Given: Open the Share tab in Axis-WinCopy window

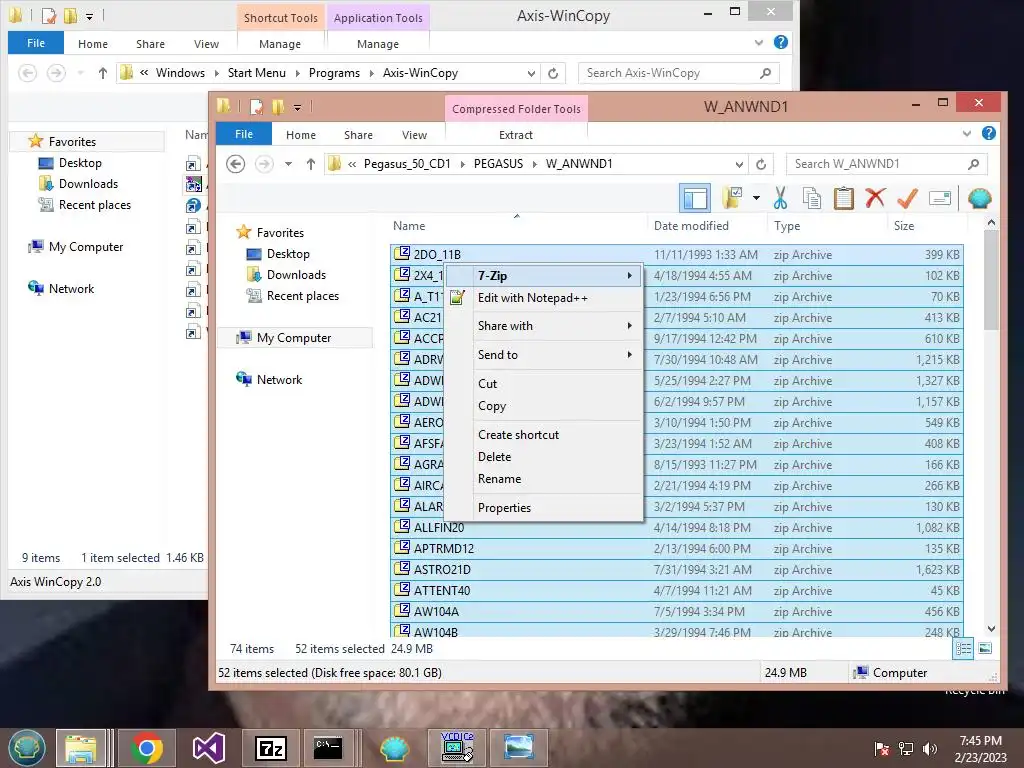Looking at the screenshot, I should [150, 44].
